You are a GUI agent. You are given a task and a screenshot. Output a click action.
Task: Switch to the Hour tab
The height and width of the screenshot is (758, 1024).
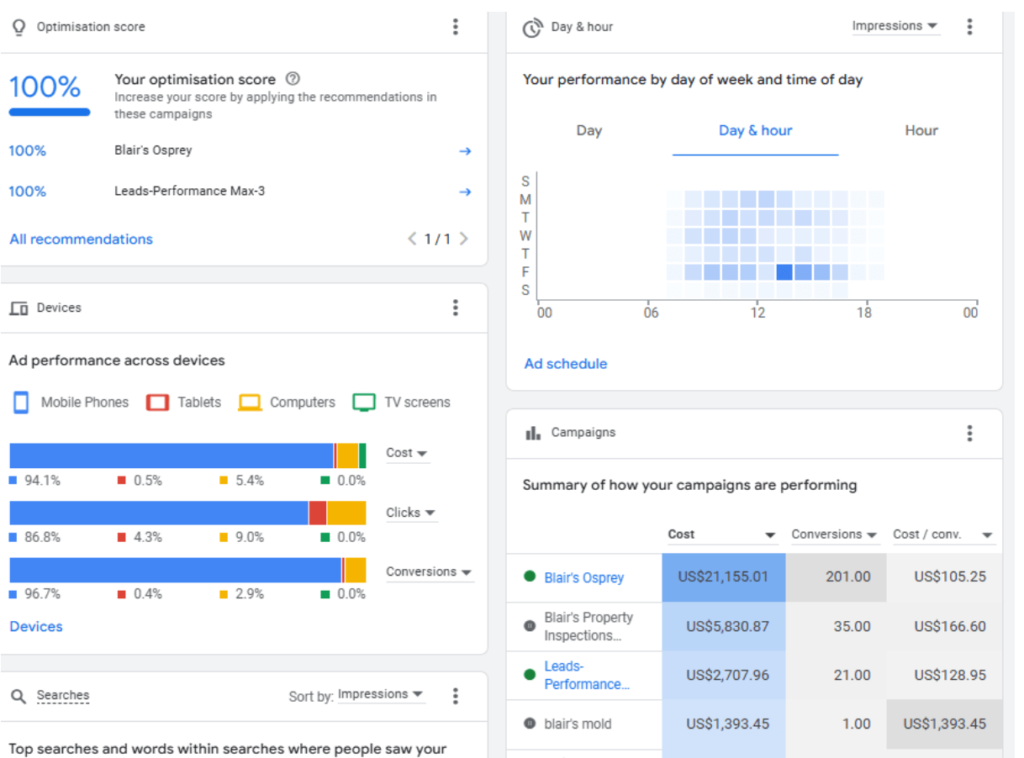point(921,131)
